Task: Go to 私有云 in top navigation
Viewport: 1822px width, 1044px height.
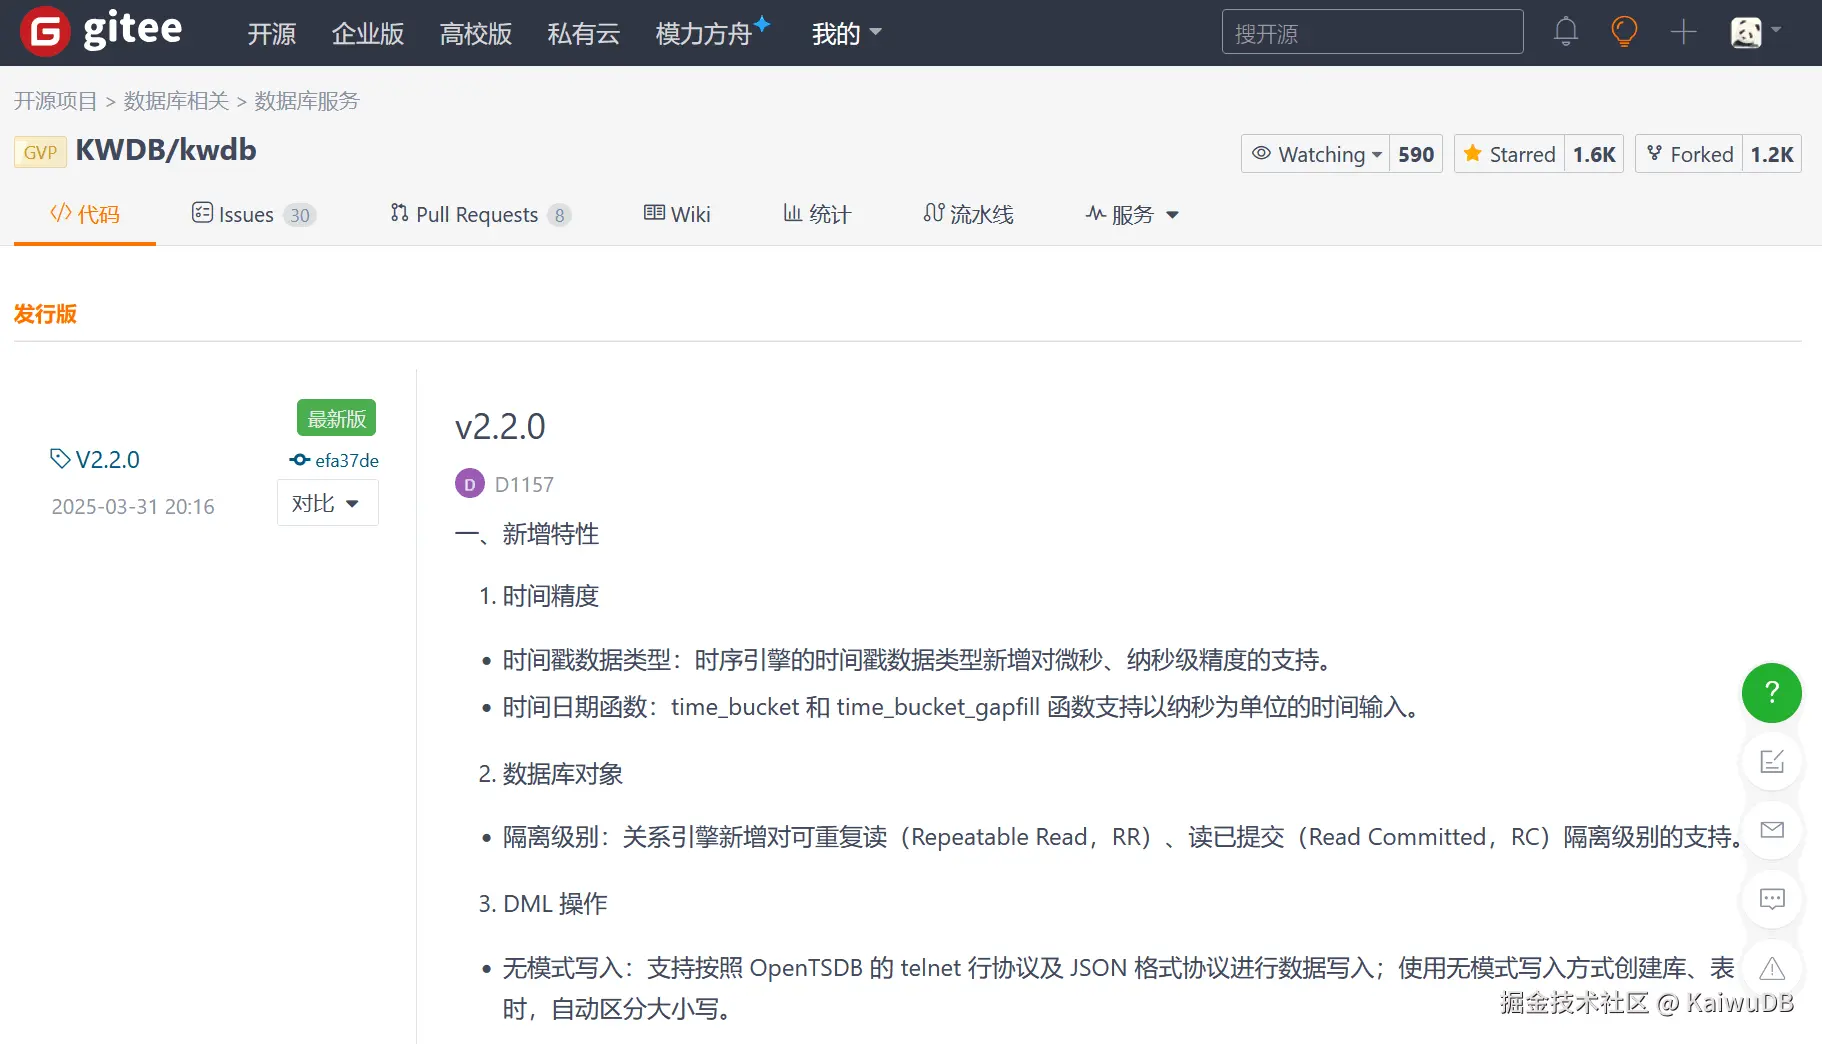Action: click(x=584, y=34)
